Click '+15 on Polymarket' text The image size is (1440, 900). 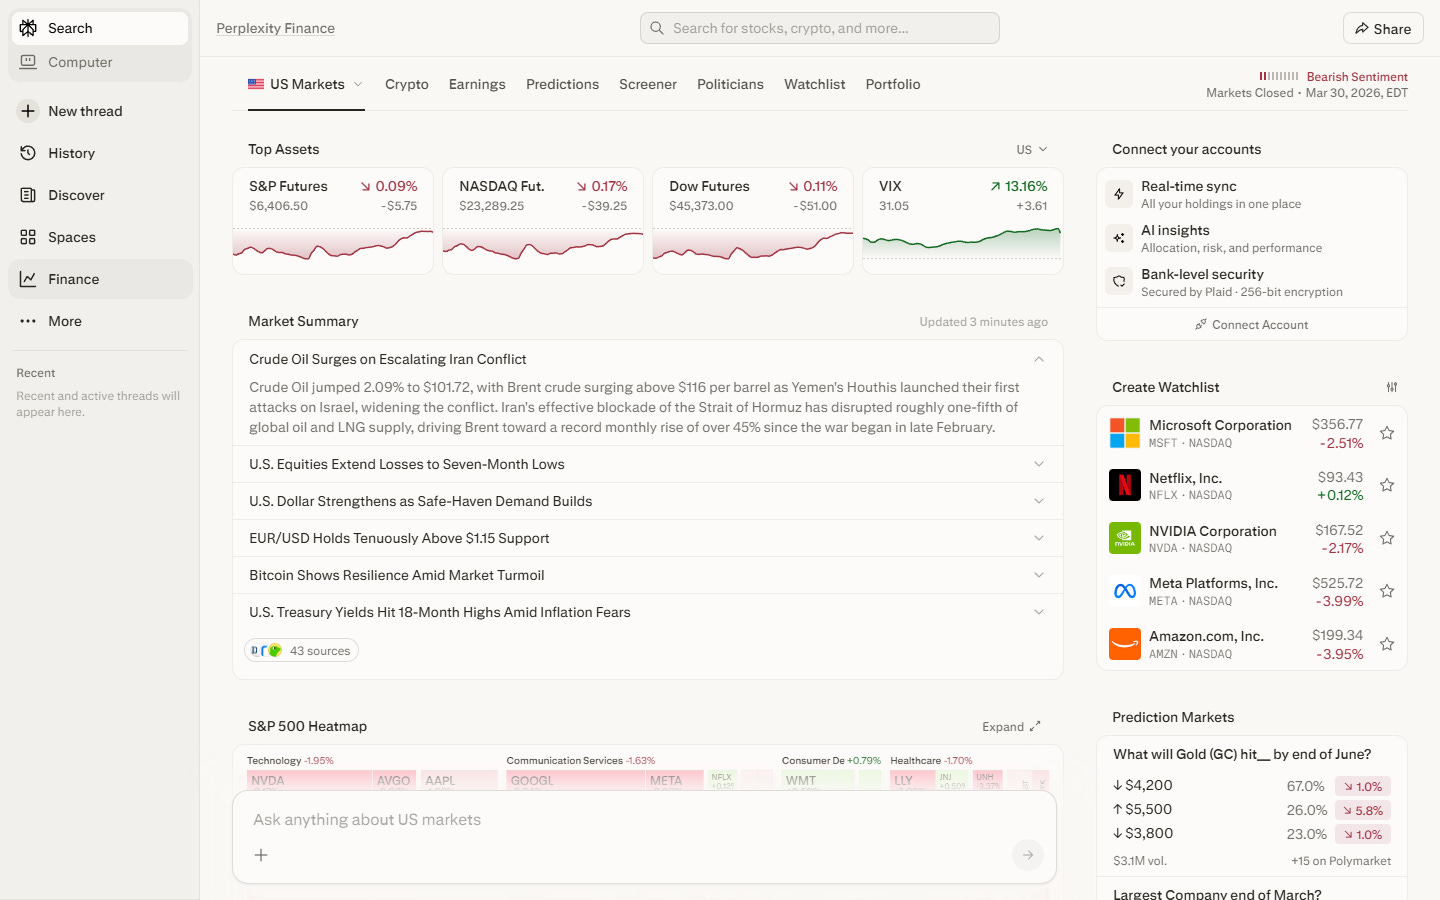click(x=1341, y=861)
